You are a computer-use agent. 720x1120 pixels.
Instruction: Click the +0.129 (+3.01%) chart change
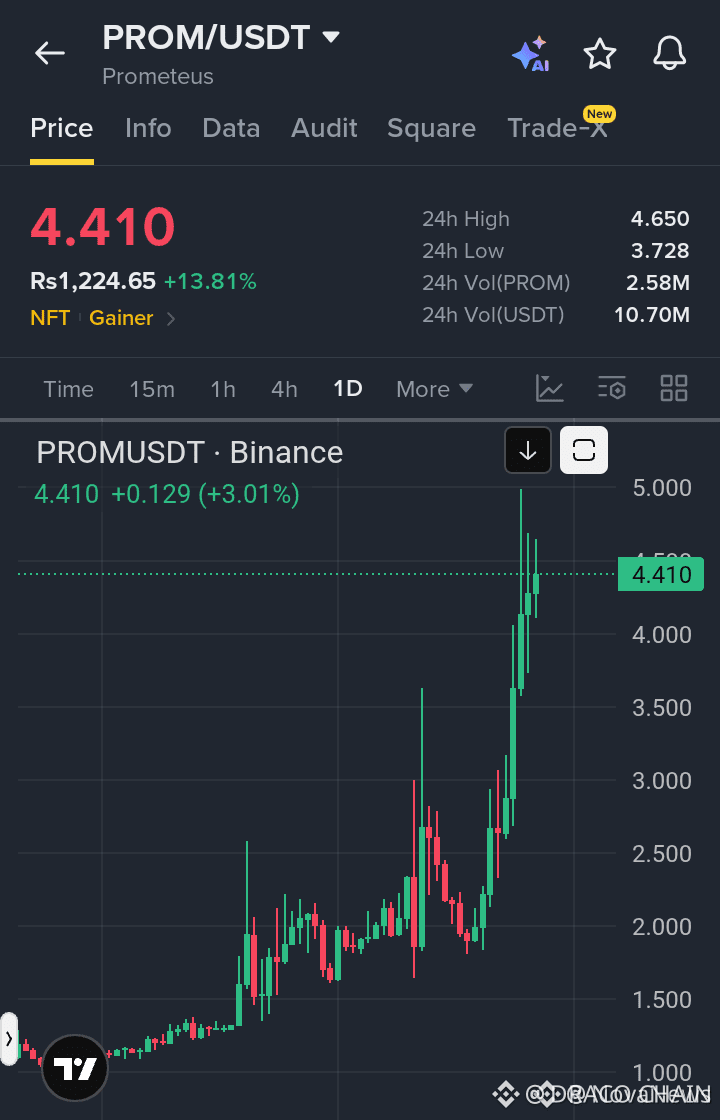(x=205, y=494)
